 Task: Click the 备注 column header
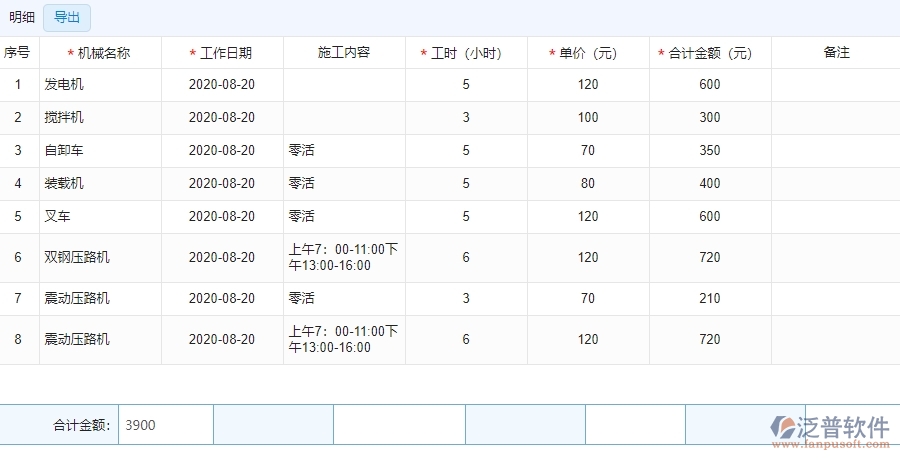tap(836, 53)
